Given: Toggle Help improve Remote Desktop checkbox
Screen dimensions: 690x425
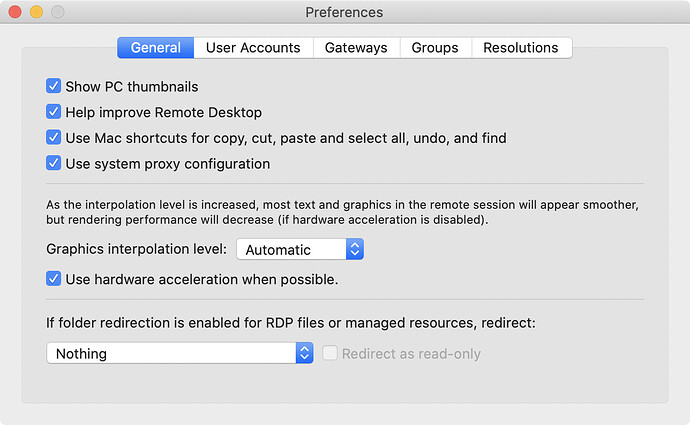Looking at the screenshot, I should (x=54, y=112).
